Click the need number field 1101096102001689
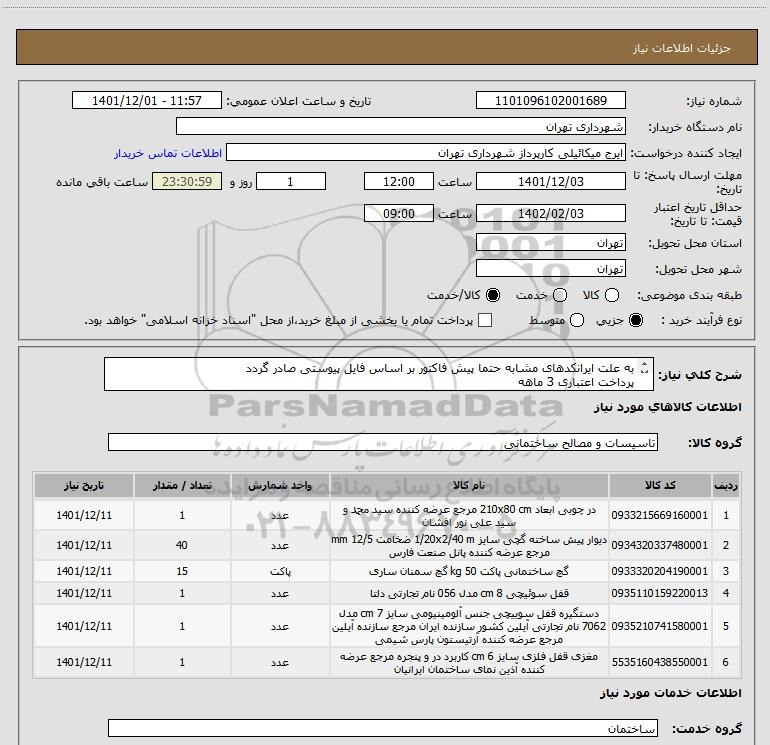Viewport: 770px width, 745px height. coord(550,101)
